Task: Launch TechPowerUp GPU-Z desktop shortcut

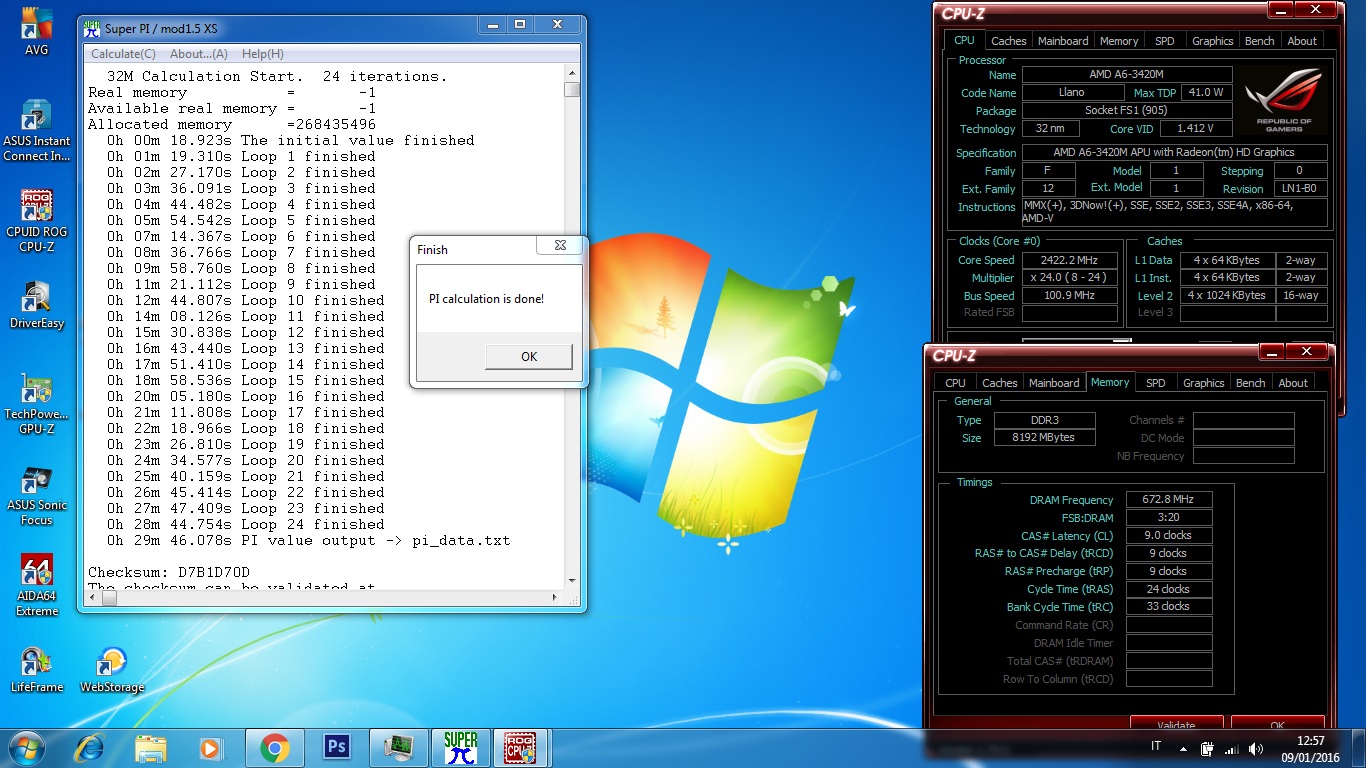Action: (x=36, y=405)
